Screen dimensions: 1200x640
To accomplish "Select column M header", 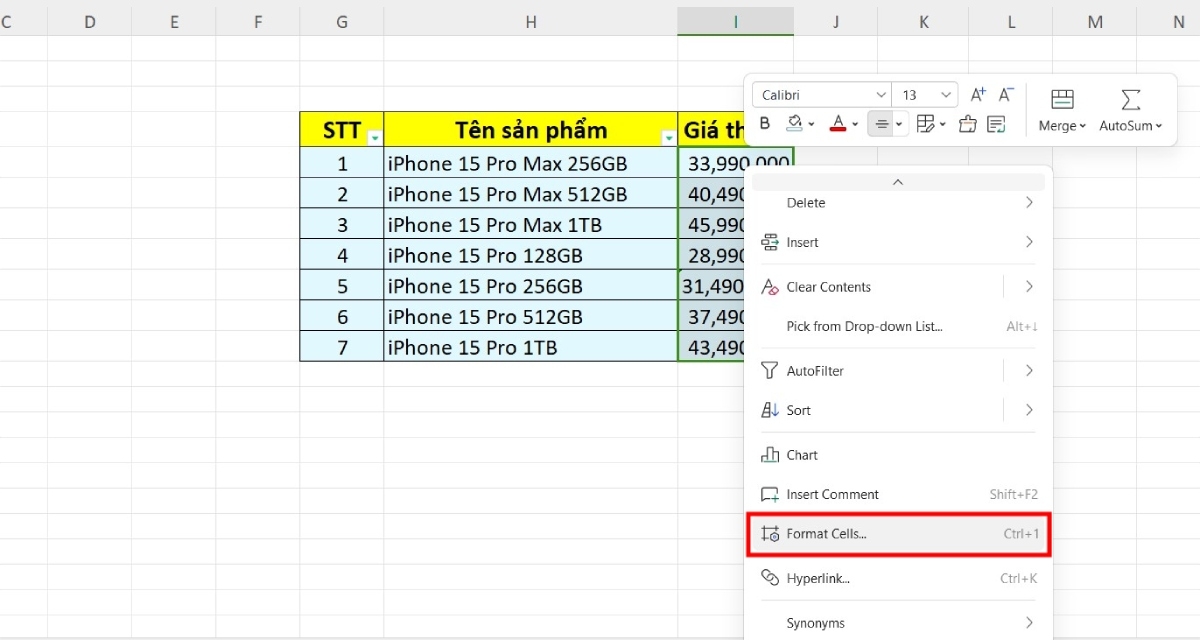I will pyautogui.click(x=1095, y=21).
